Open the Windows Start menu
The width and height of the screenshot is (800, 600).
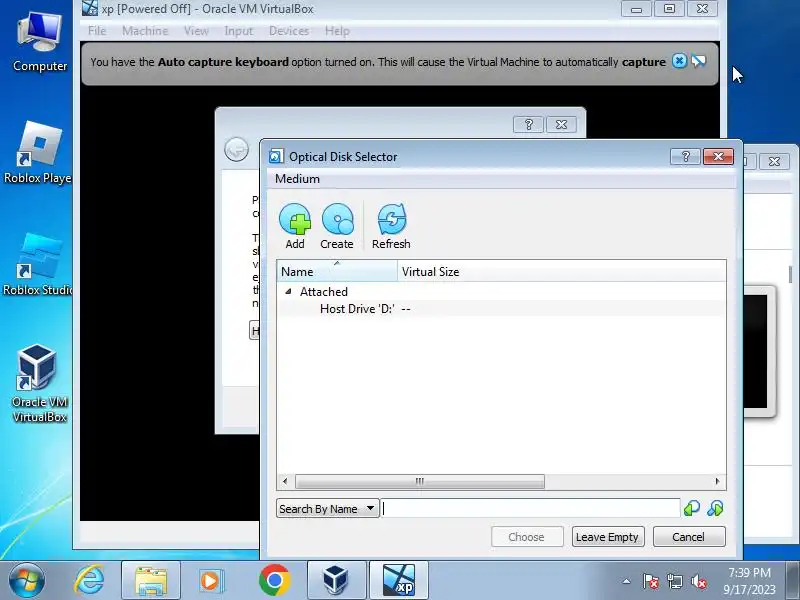[x=26, y=581]
